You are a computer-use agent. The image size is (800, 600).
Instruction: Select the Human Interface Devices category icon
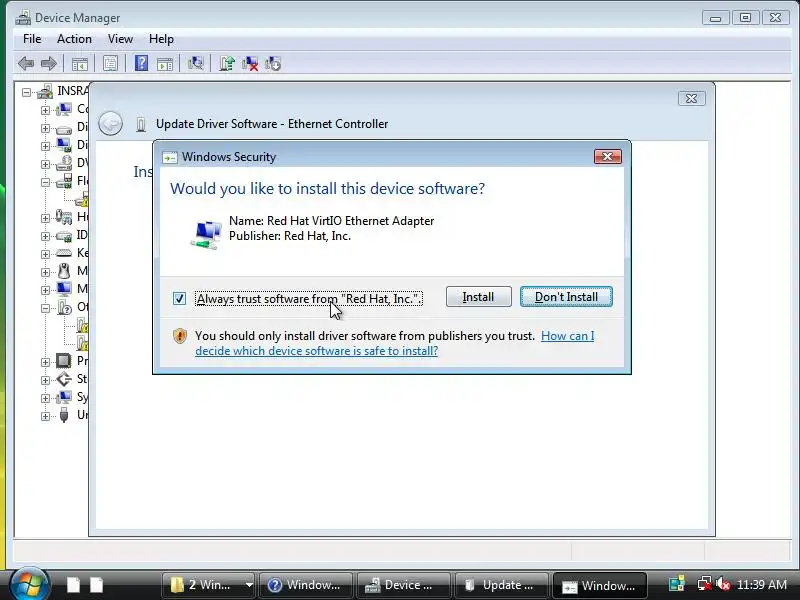(x=64, y=217)
